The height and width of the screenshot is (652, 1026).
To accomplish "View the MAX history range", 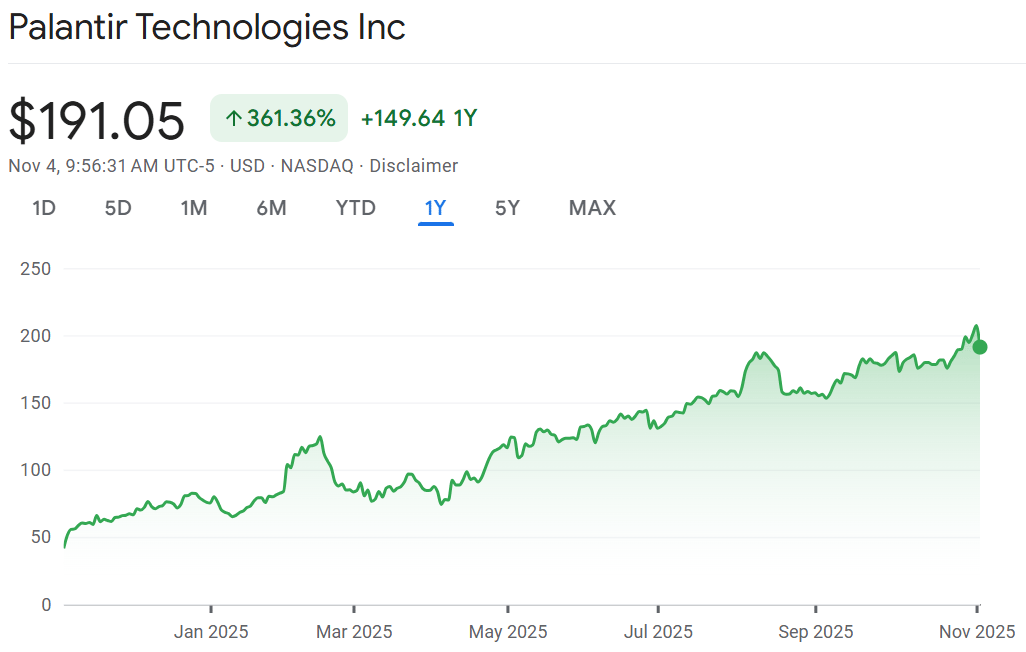I will [592, 208].
